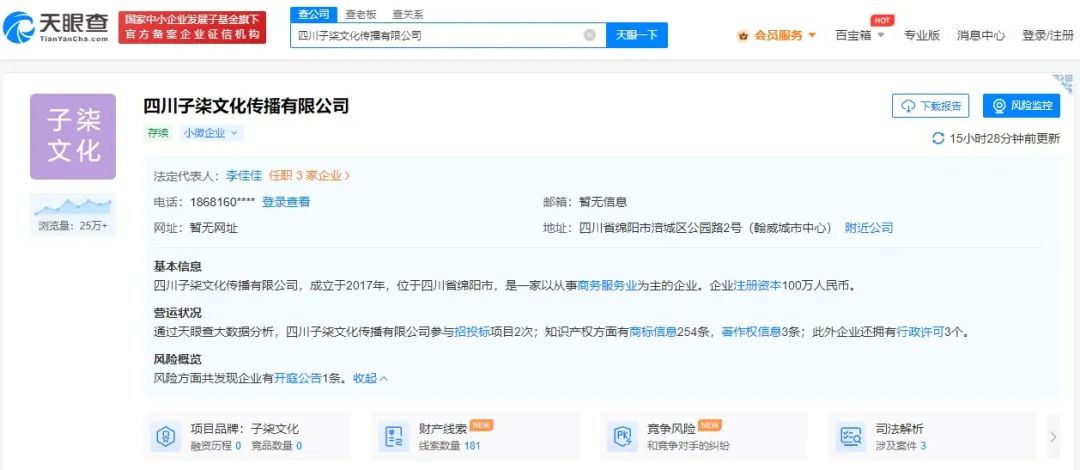The width and height of the screenshot is (1080, 470).
Task: Open the 财产线索 document icon
Action: [391, 436]
